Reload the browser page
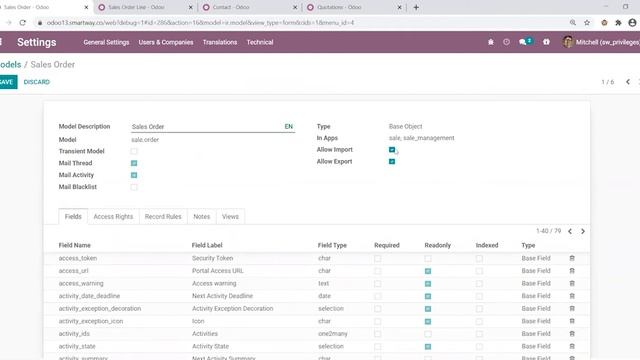Screen dimensions: 640x360 [x=22, y=23]
